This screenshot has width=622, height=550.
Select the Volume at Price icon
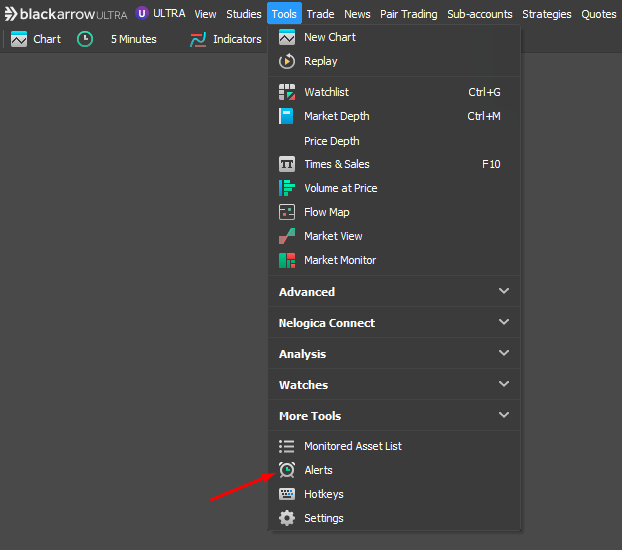pyautogui.click(x=287, y=188)
